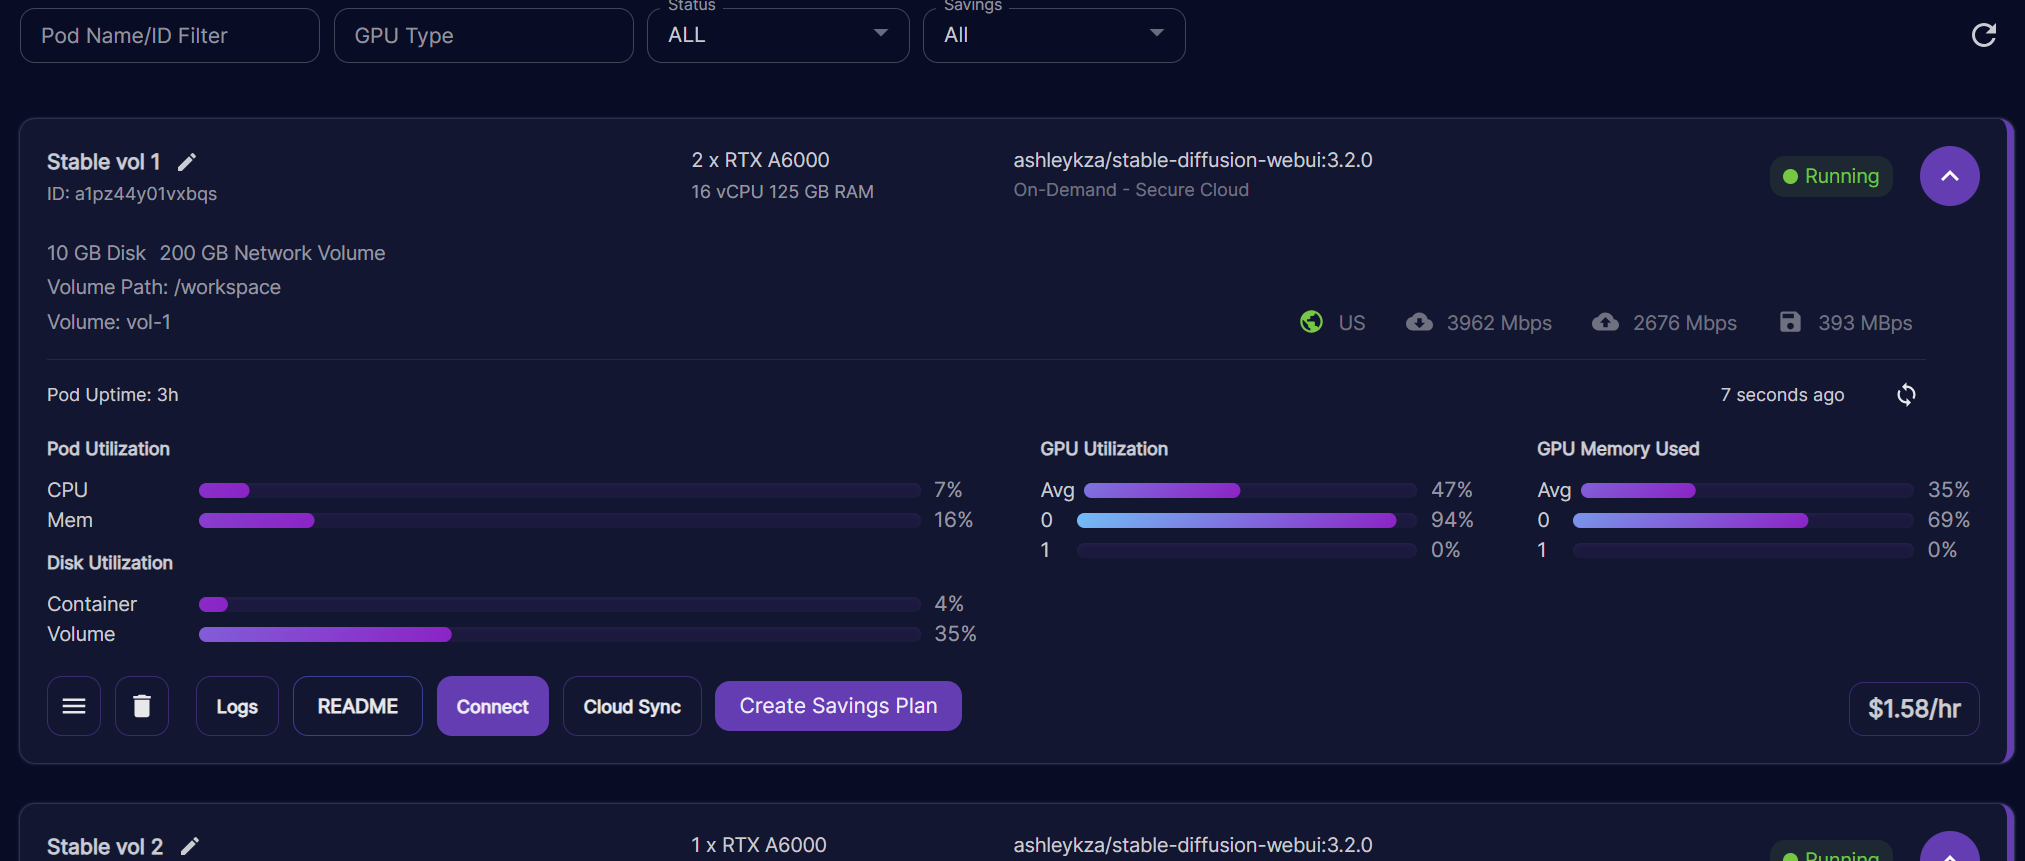2025x861 pixels.
Task: Click the Stable vol 2 pod title
Action: 105,846
